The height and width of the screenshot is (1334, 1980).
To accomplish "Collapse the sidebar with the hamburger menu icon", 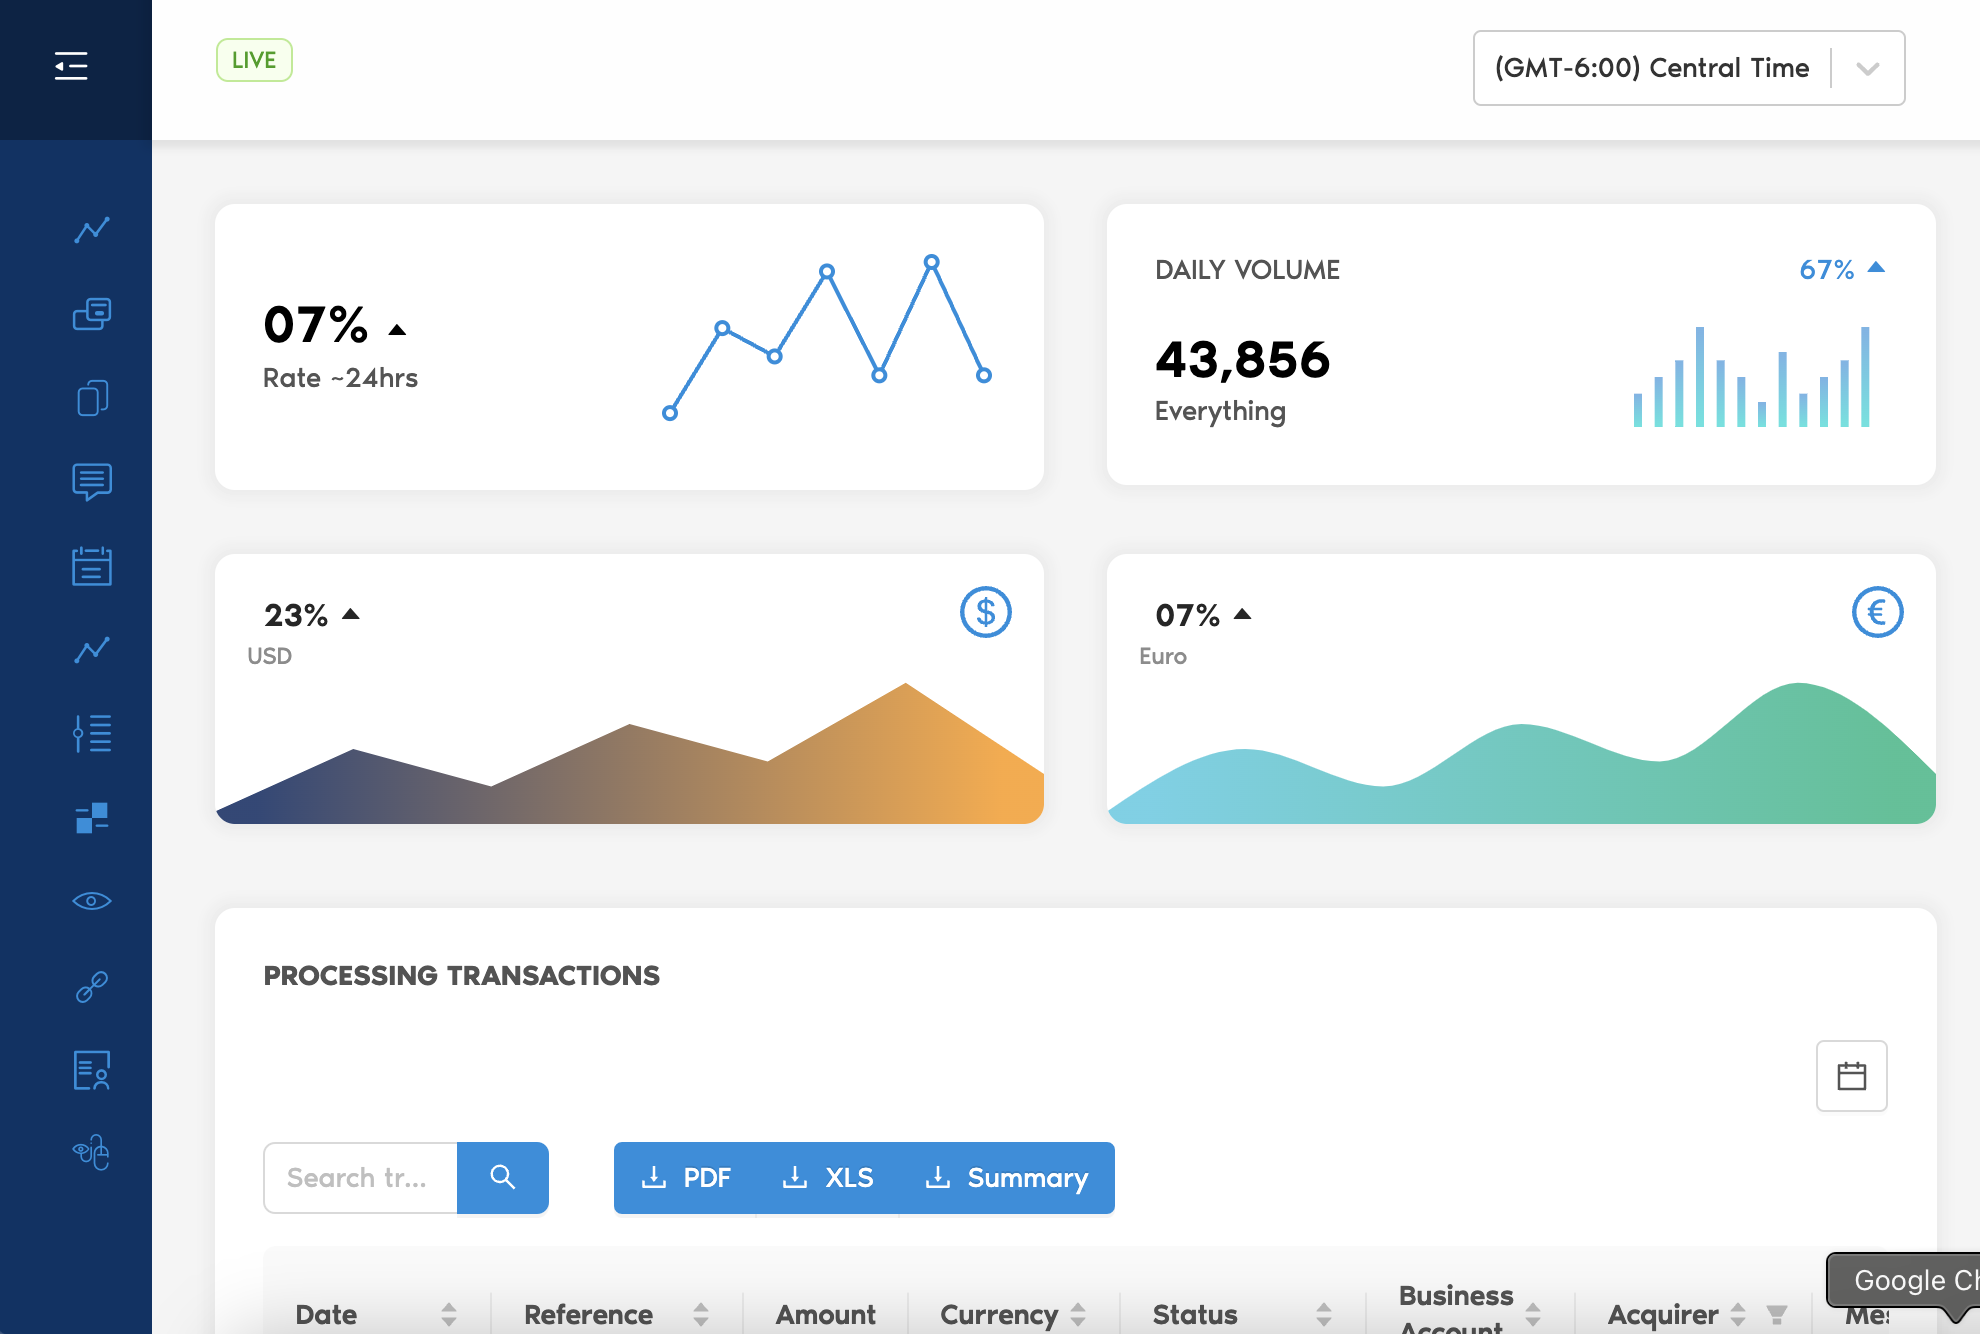I will tap(71, 66).
